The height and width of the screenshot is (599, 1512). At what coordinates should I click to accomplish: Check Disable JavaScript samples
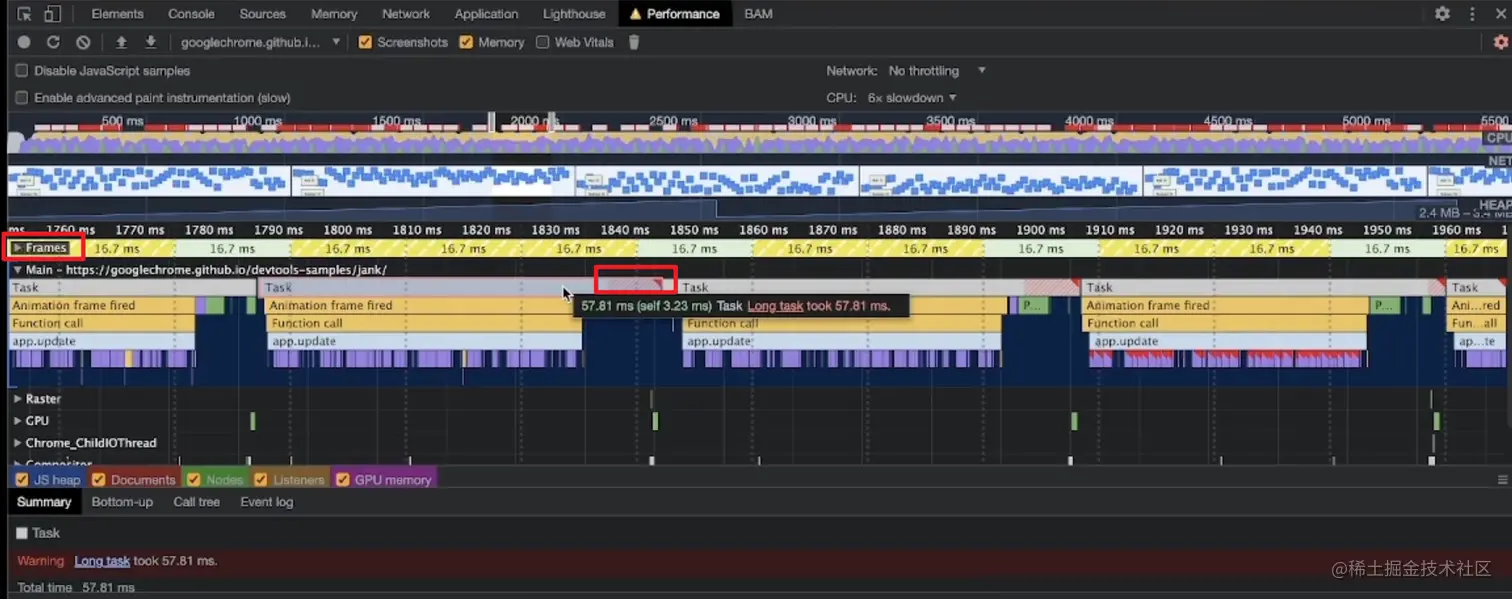point(21,71)
